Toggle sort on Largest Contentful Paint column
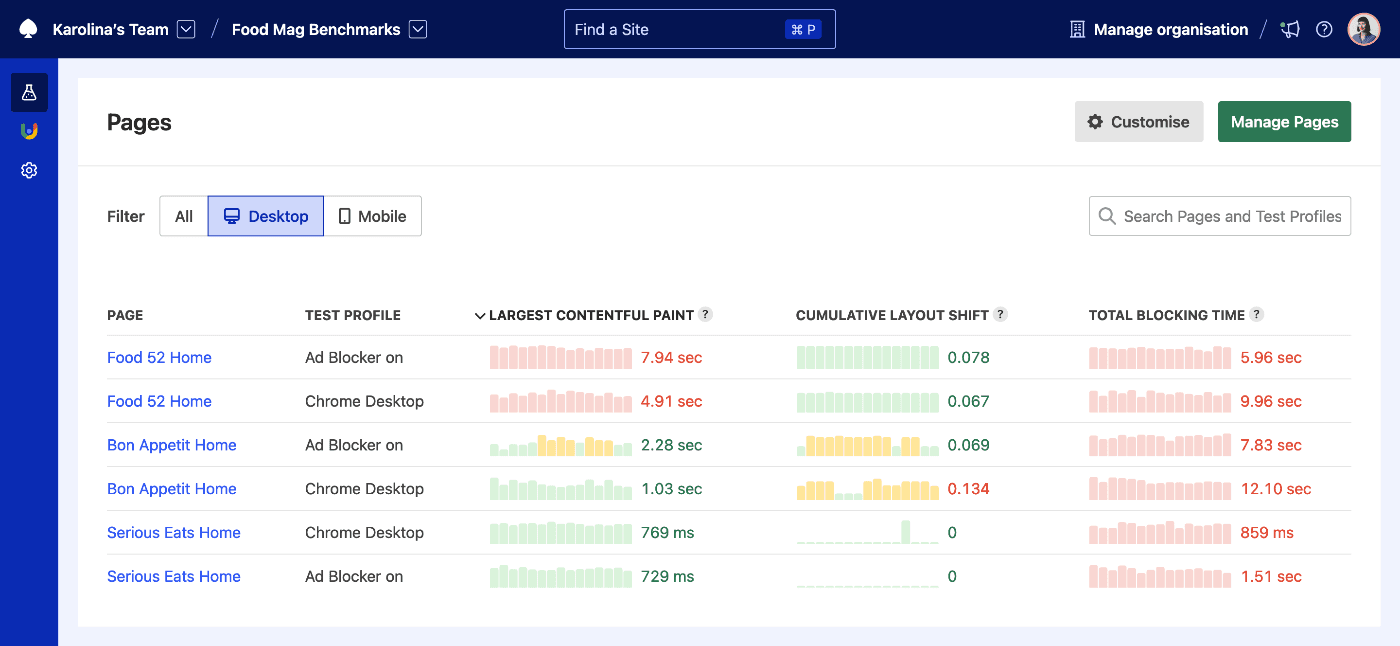The height and width of the screenshot is (646, 1400). (590, 315)
